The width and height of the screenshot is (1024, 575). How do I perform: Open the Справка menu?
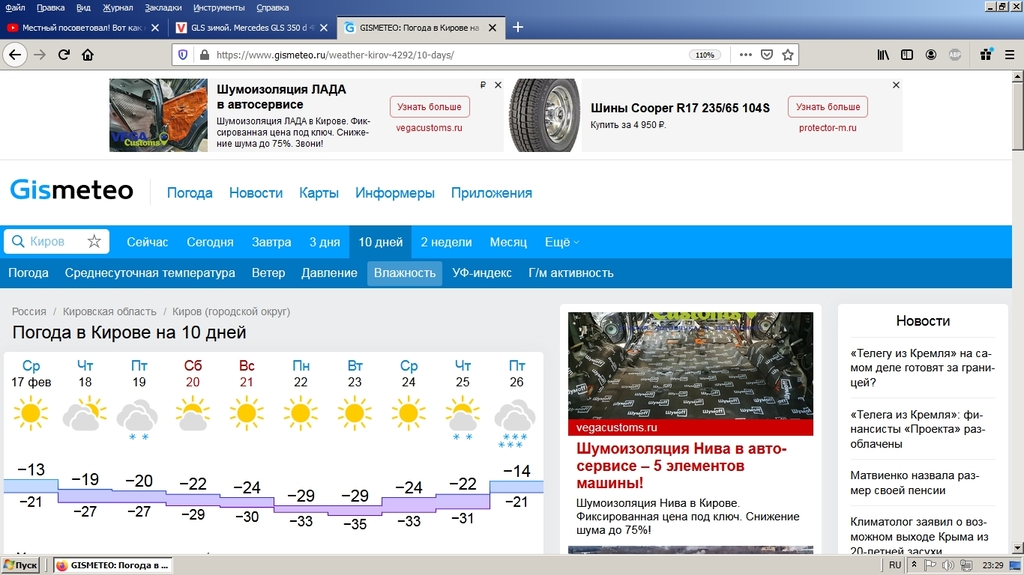[x=272, y=8]
